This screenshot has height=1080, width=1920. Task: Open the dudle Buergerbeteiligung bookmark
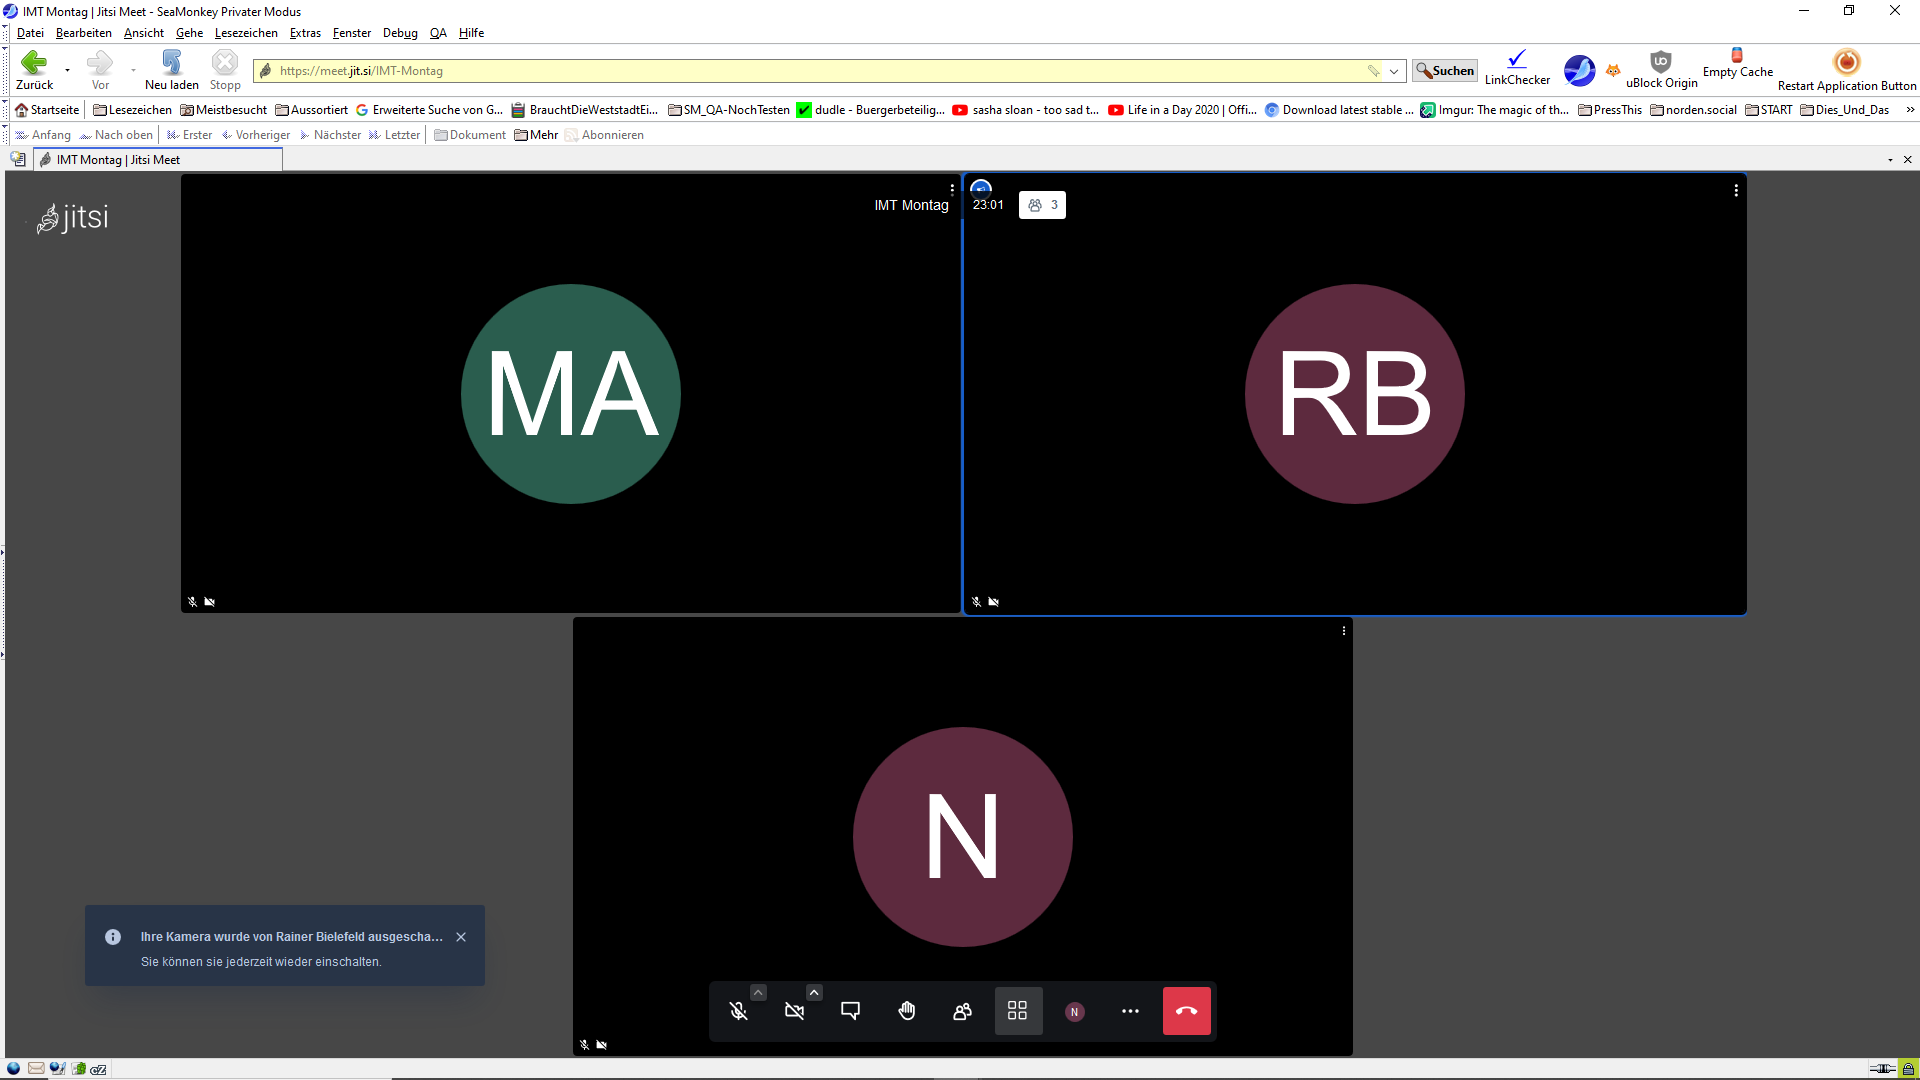tap(871, 110)
